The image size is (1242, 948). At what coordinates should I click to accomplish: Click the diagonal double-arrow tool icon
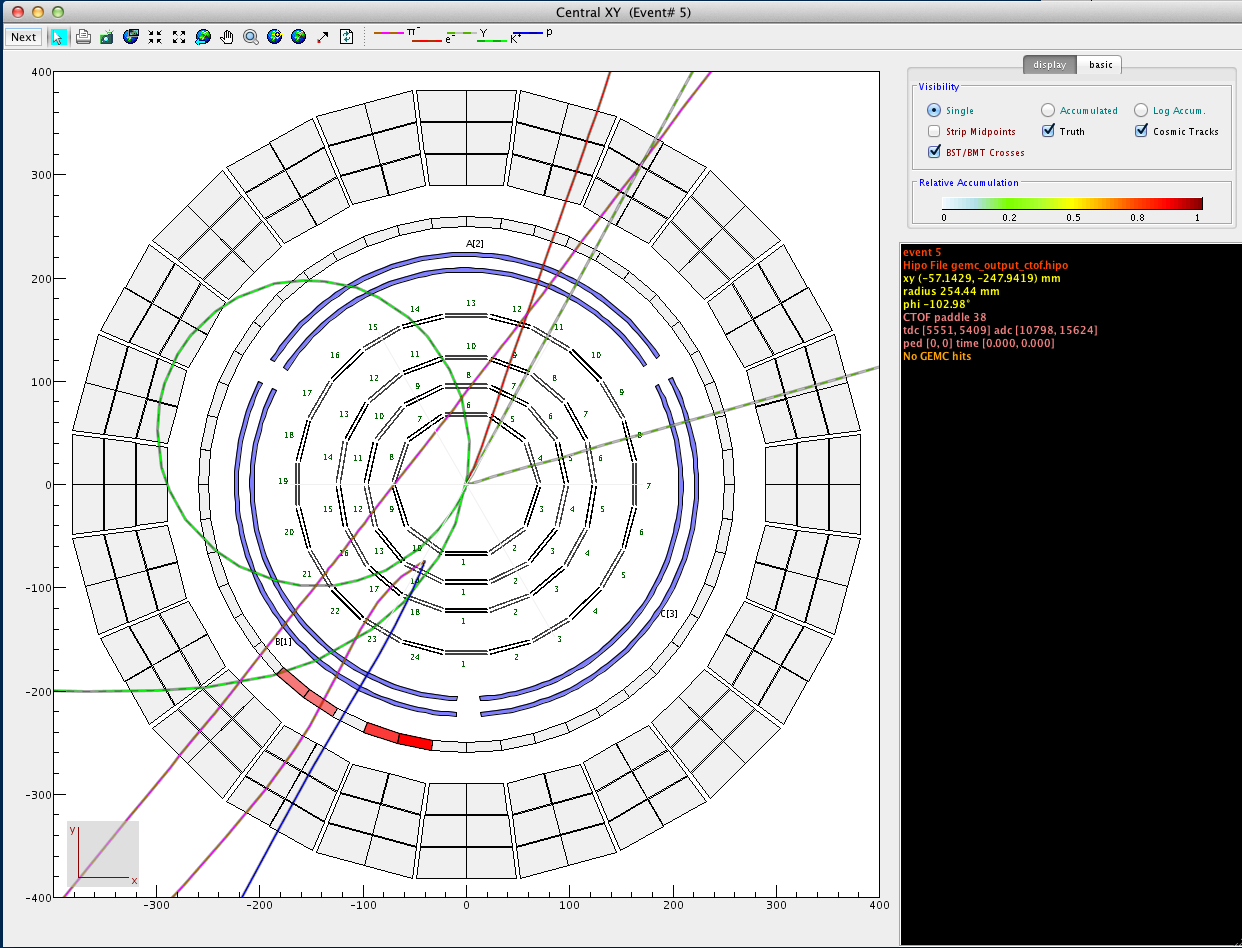pyautogui.click(x=323, y=37)
